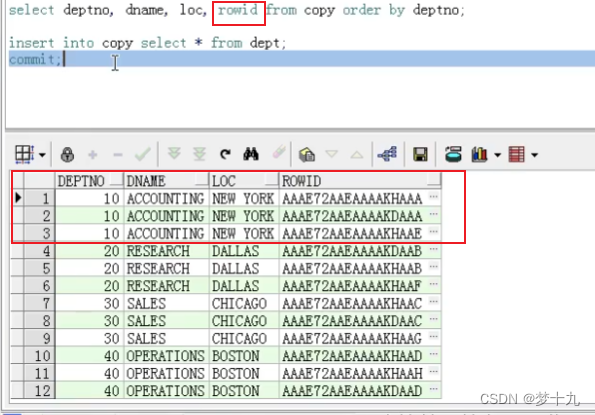
Task: Click the red table report icon
Action: click(516, 154)
